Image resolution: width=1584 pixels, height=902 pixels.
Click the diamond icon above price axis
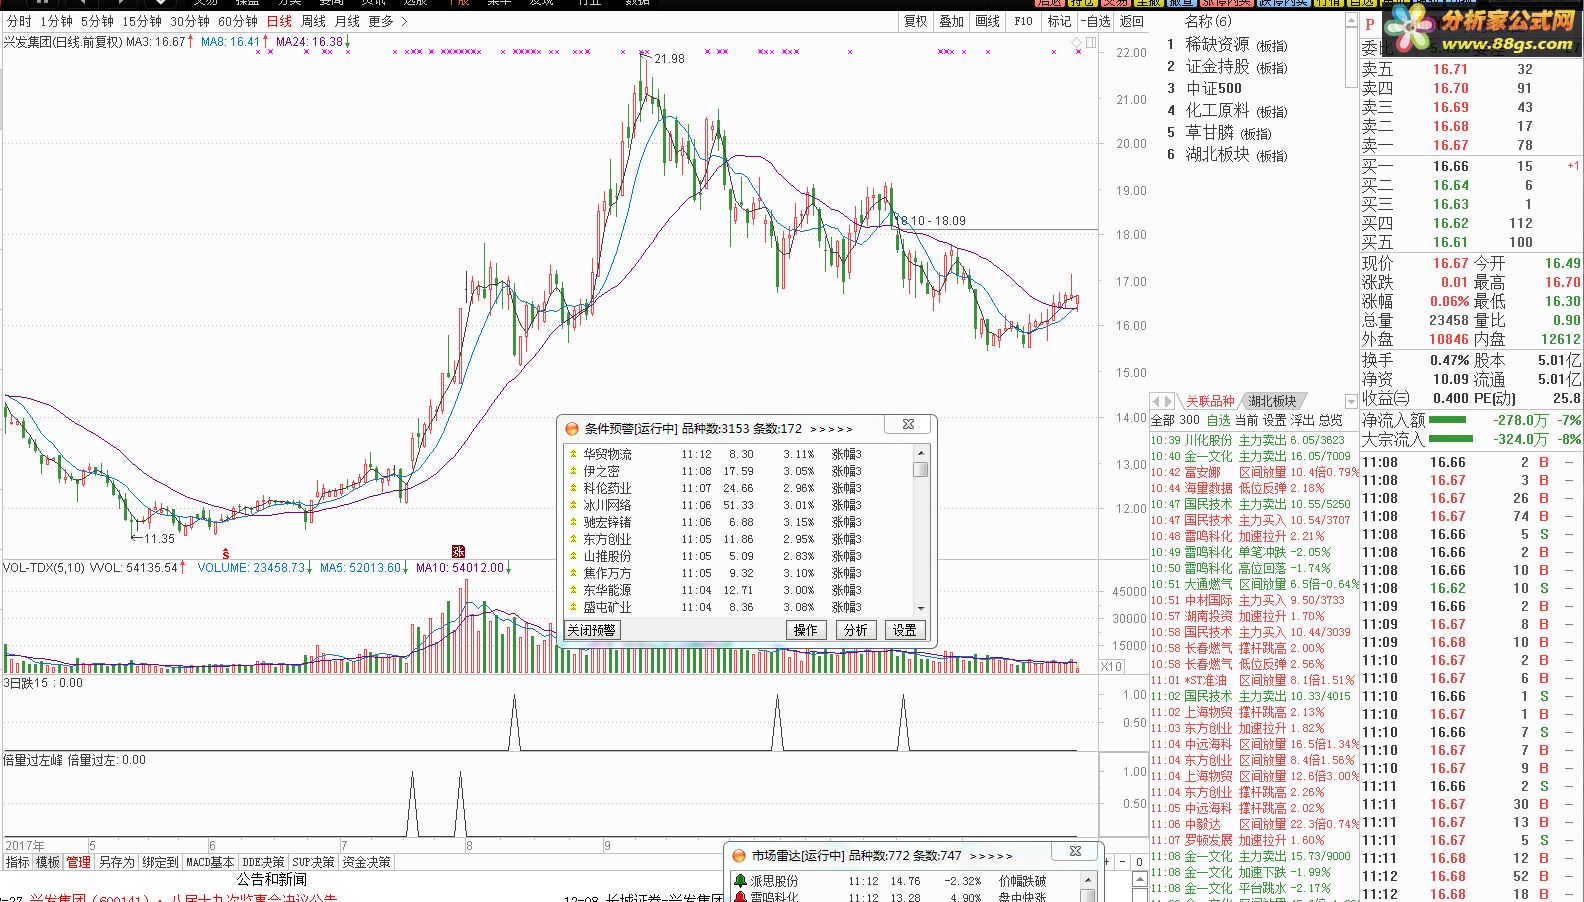pyautogui.click(x=1077, y=42)
